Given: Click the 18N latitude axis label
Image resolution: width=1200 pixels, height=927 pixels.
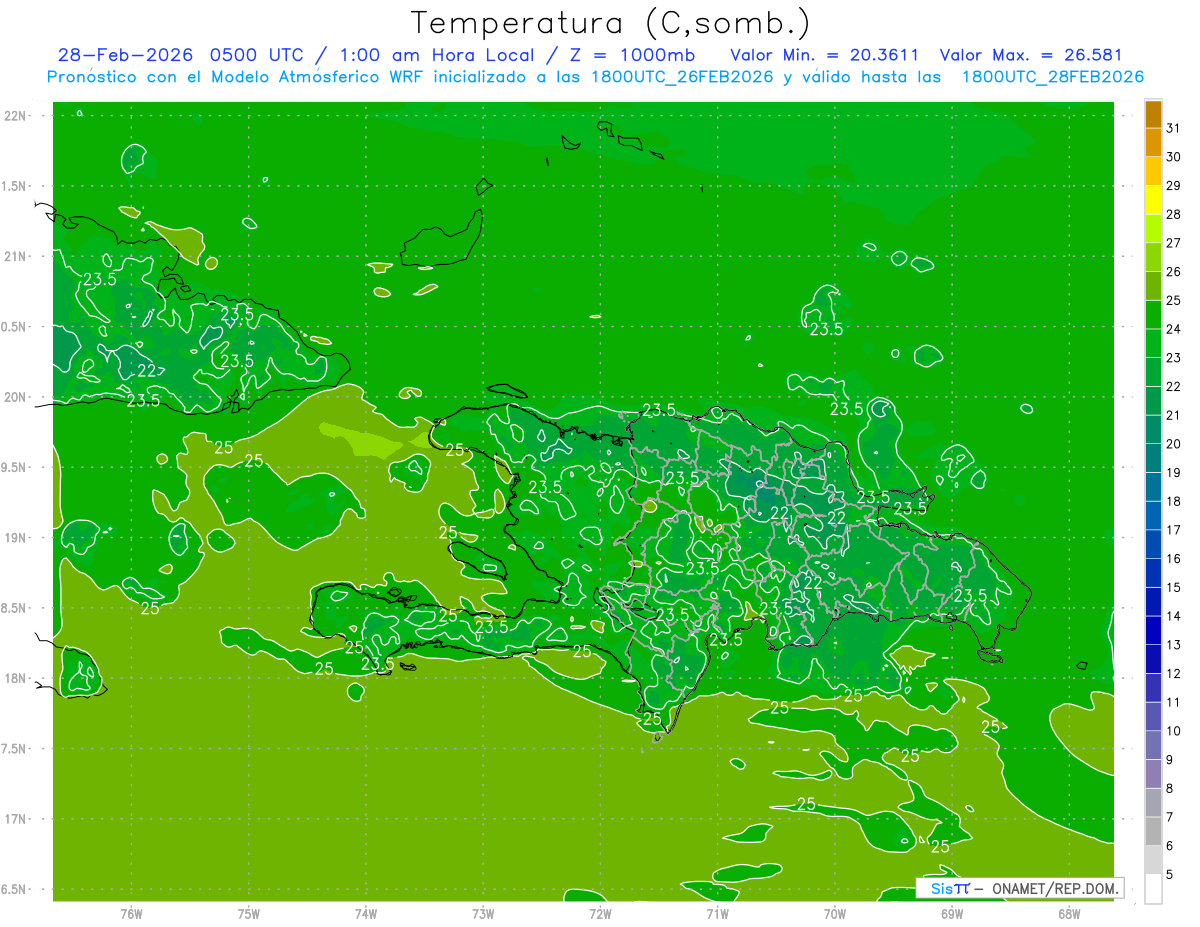Looking at the screenshot, I should coord(14,678).
